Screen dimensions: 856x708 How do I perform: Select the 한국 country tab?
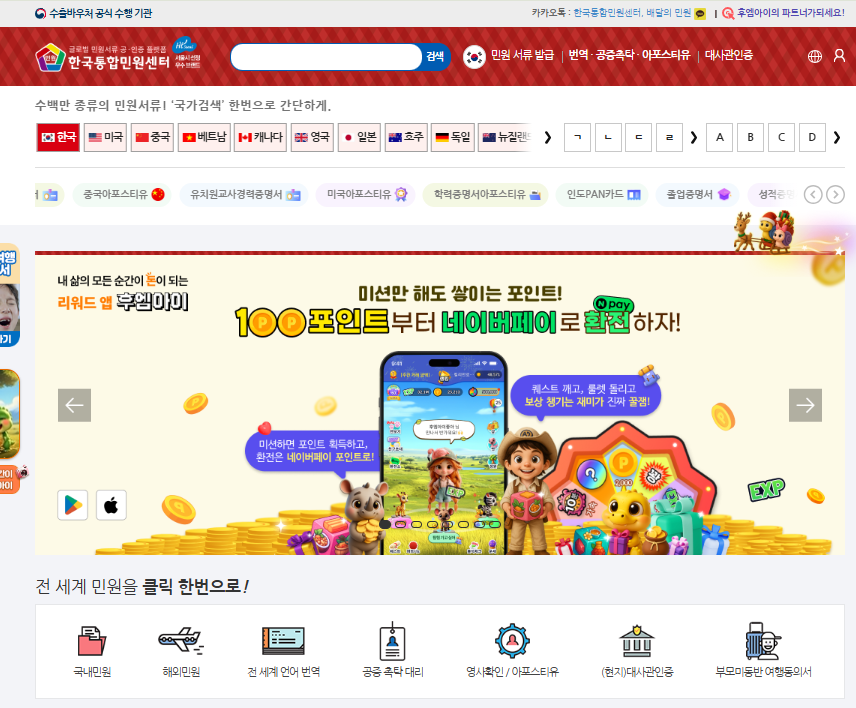click(x=58, y=137)
